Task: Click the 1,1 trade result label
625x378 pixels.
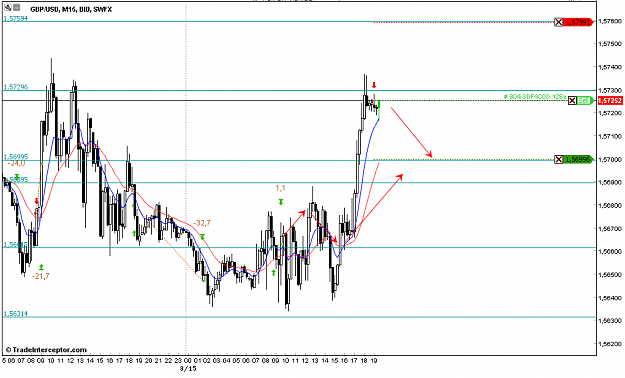Action: click(281, 188)
